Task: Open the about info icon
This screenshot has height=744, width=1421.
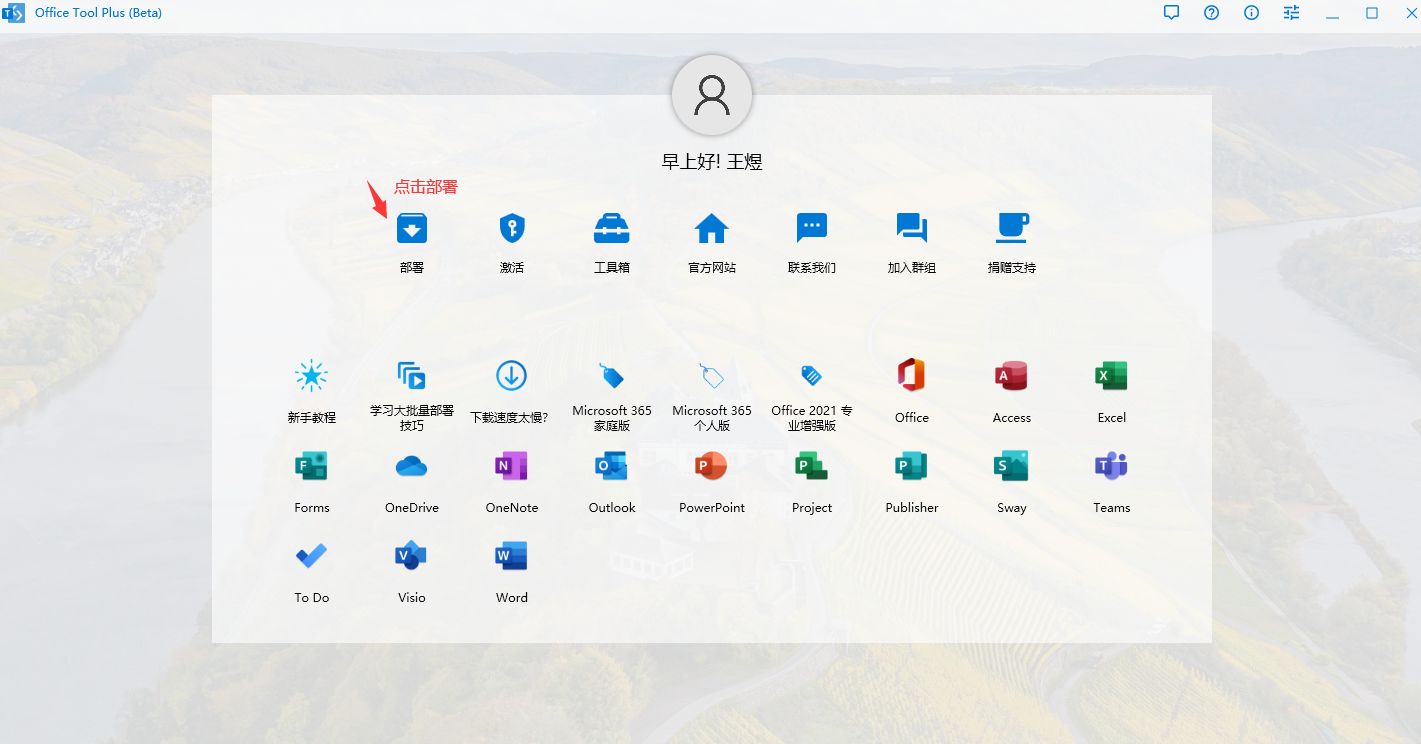Action: 1252,13
